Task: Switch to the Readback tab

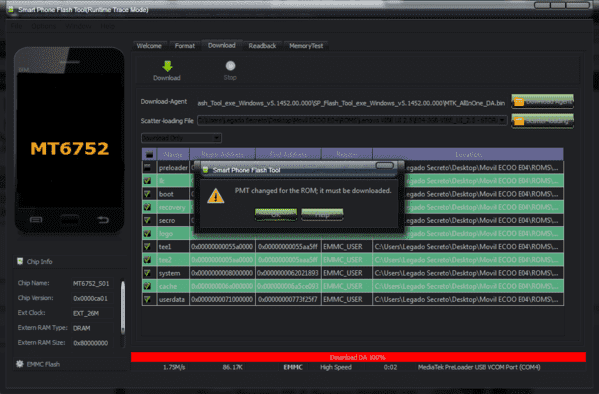Action: (262, 46)
